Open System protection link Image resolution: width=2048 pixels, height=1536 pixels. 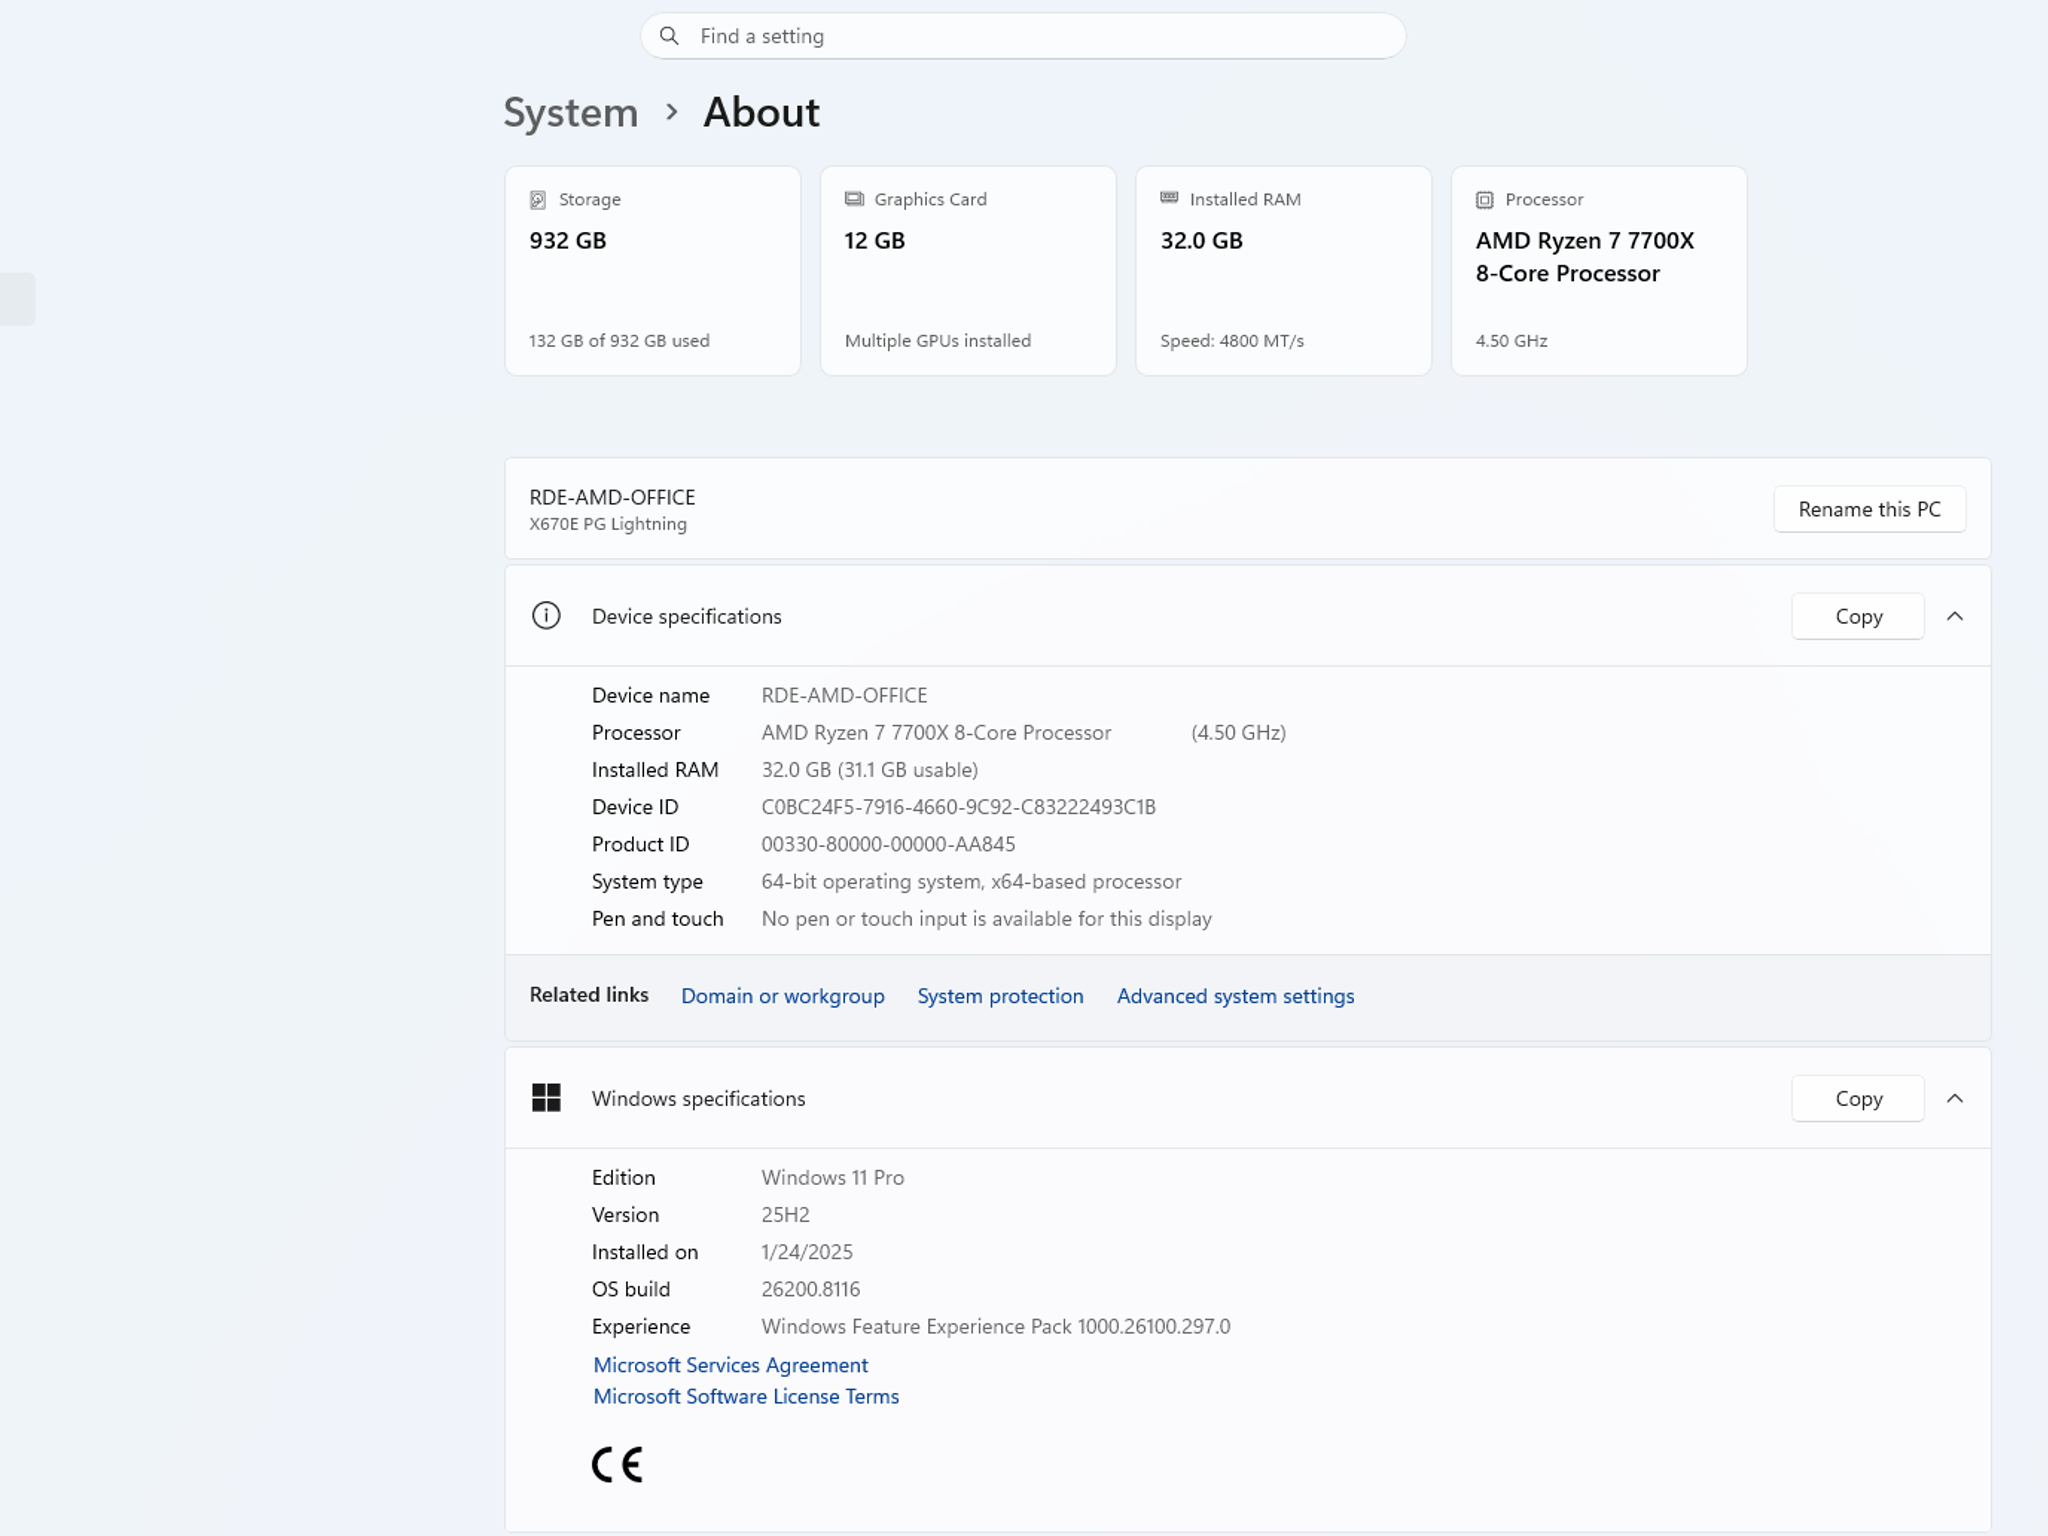(x=1000, y=996)
